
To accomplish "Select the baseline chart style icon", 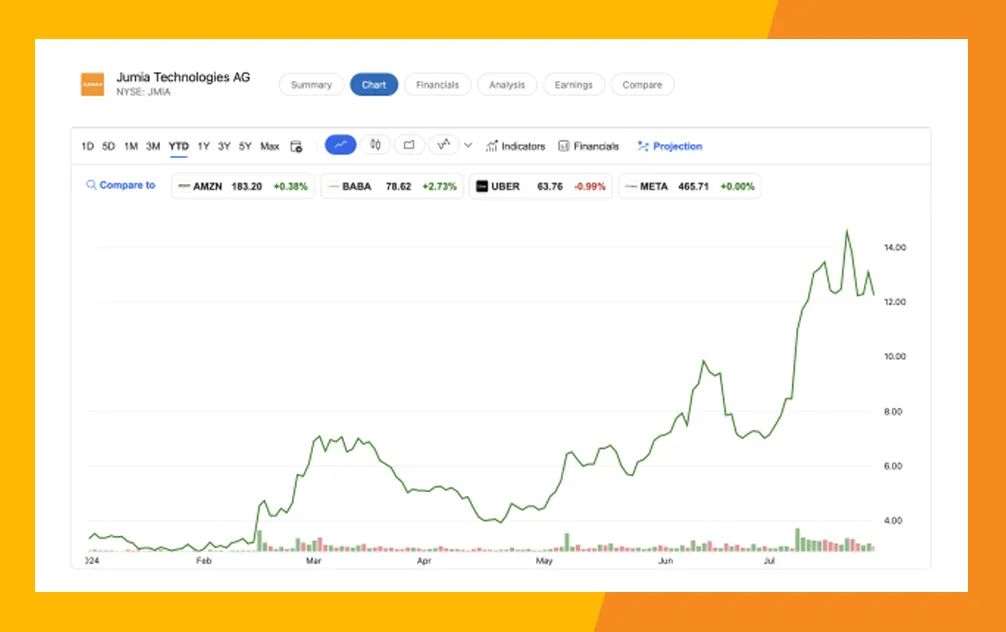I will [444, 145].
